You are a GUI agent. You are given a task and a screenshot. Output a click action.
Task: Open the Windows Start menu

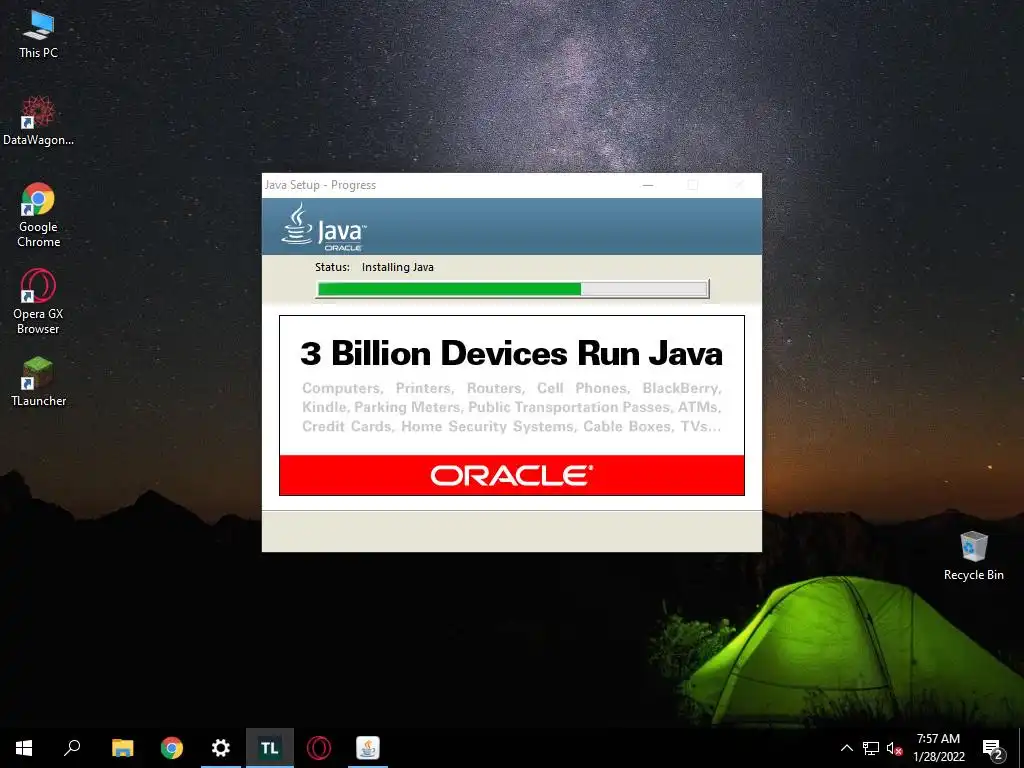[24, 748]
